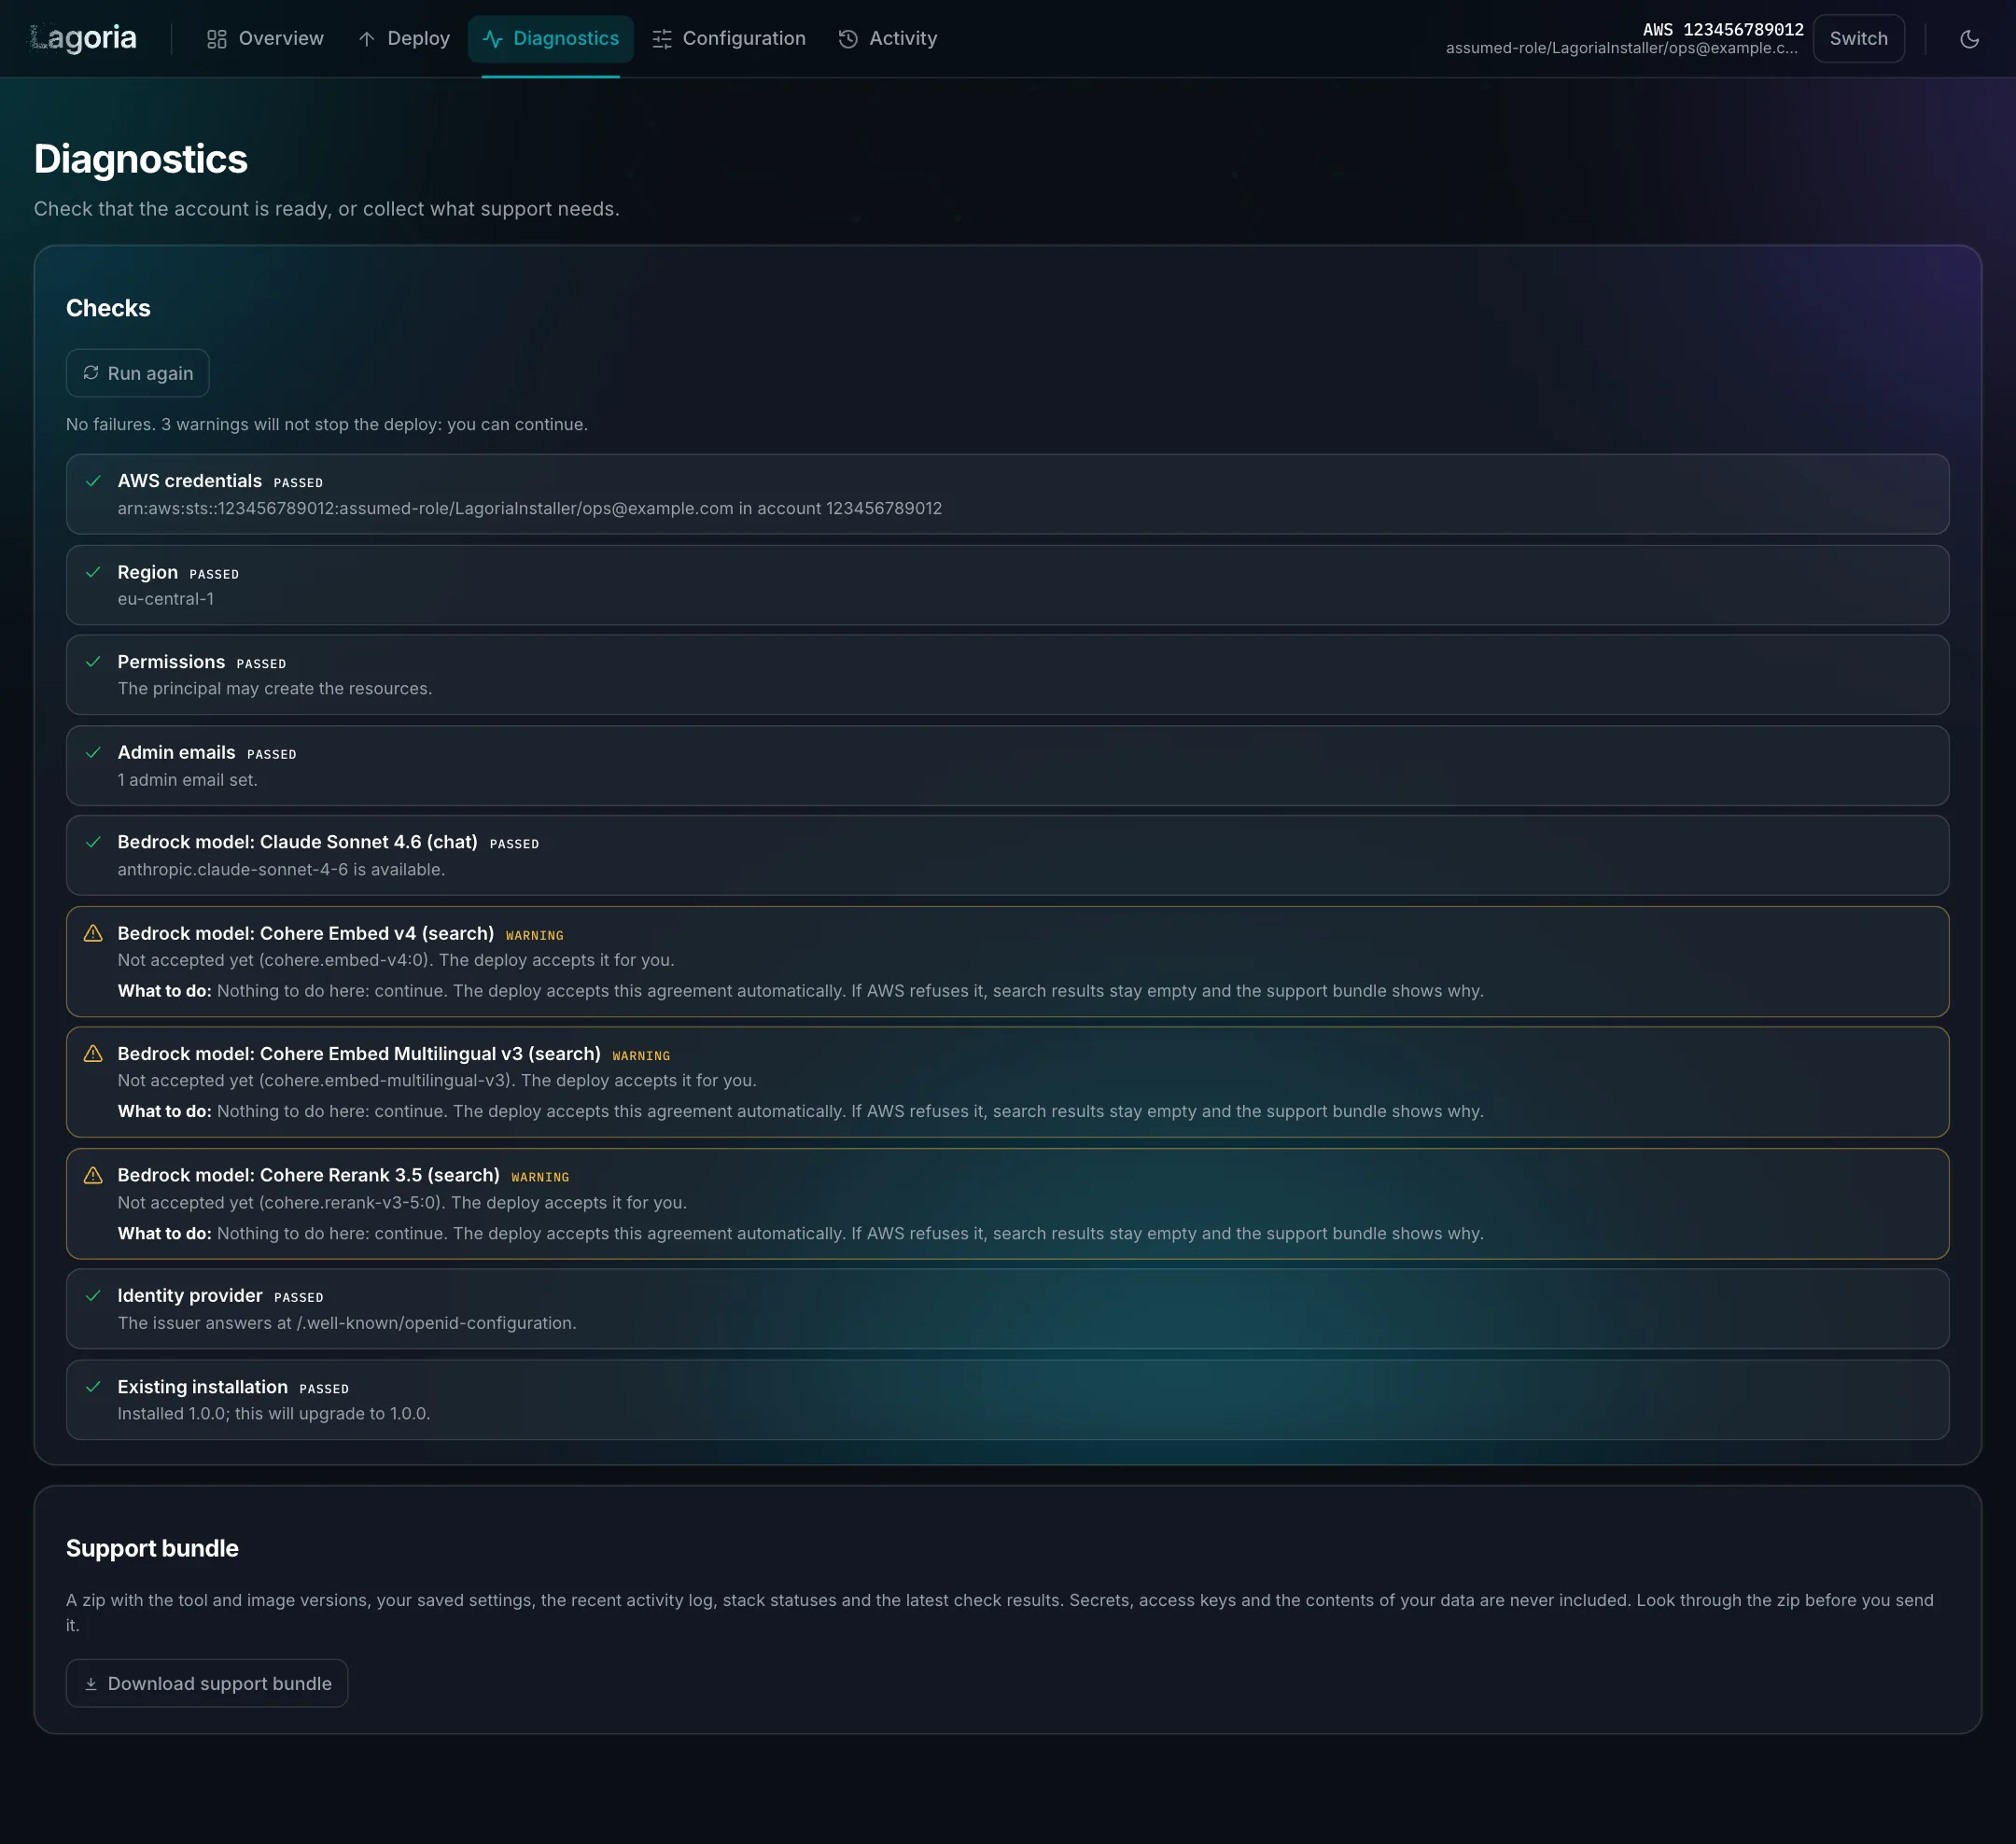The width and height of the screenshot is (2016, 1844).
Task: Click 'Installed 1.0.0; this will upgrade' text
Action: point(274,1413)
